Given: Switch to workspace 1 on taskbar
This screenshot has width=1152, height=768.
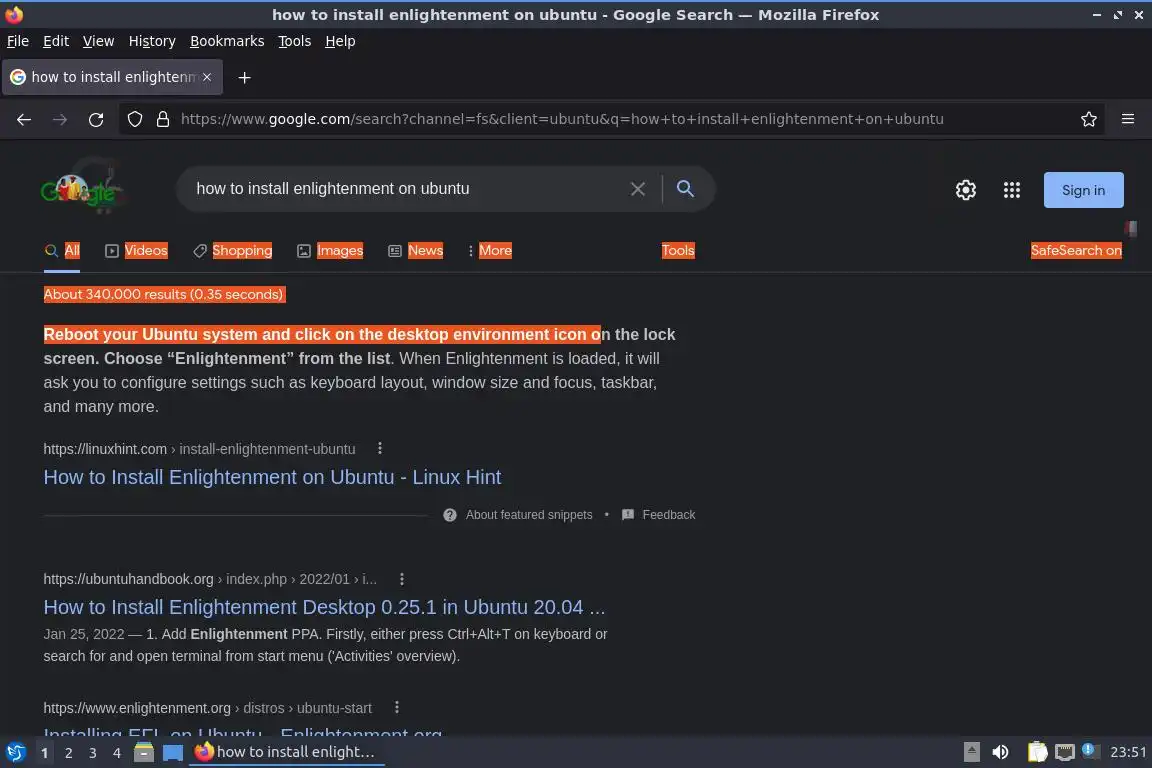Looking at the screenshot, I should point(45,753).
